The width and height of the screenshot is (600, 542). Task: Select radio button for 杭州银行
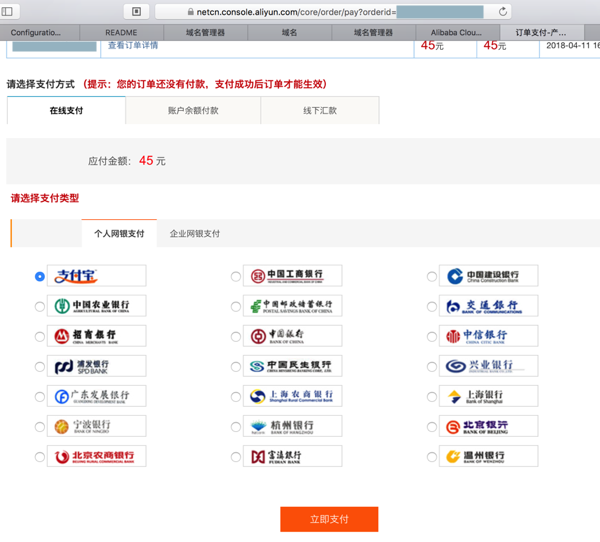coord(236,427)
